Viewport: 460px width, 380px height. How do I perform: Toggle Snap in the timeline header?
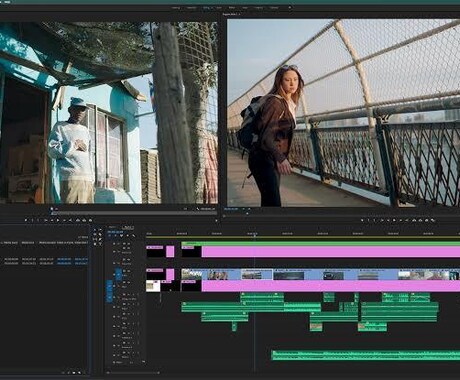click(x=116, y=236)
